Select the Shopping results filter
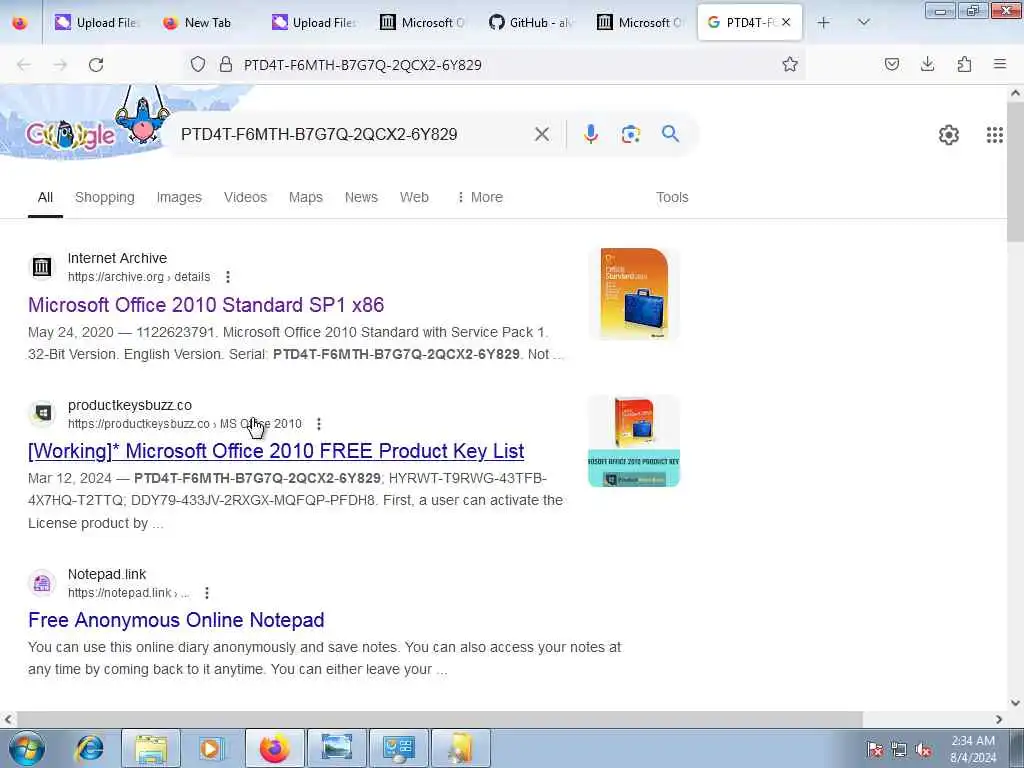The image size is (1024, 768). [x=104, y=197]
